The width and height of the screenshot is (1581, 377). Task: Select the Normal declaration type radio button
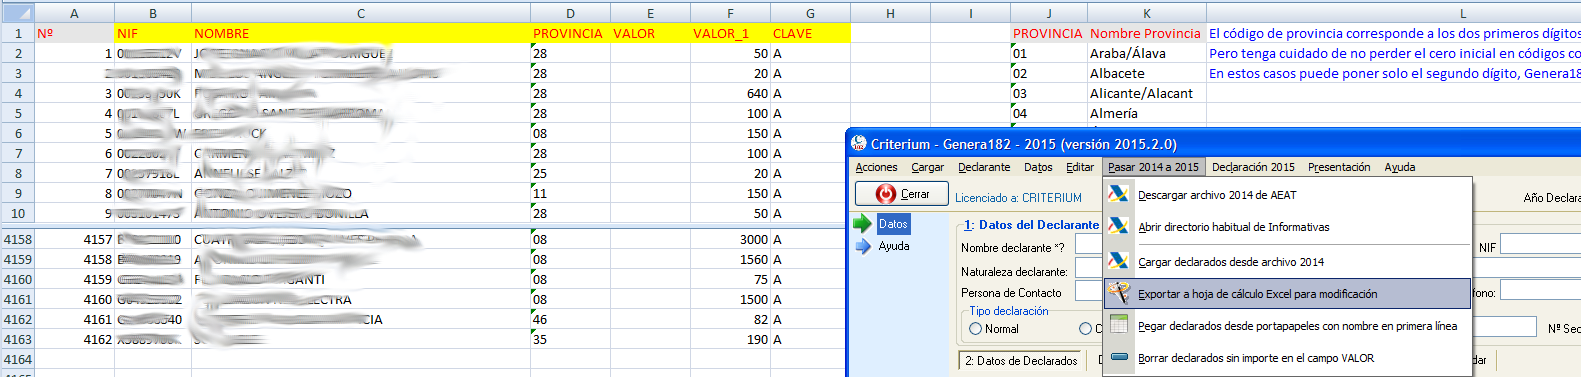pos(975,329)
